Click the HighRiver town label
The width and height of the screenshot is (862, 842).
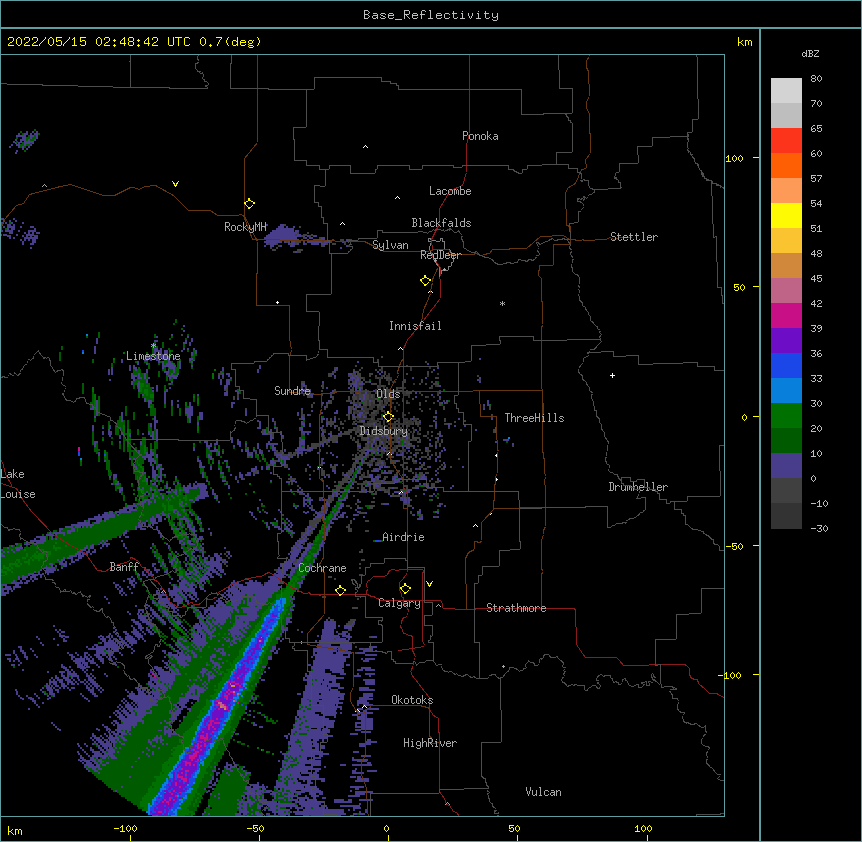tap(430, 743)
